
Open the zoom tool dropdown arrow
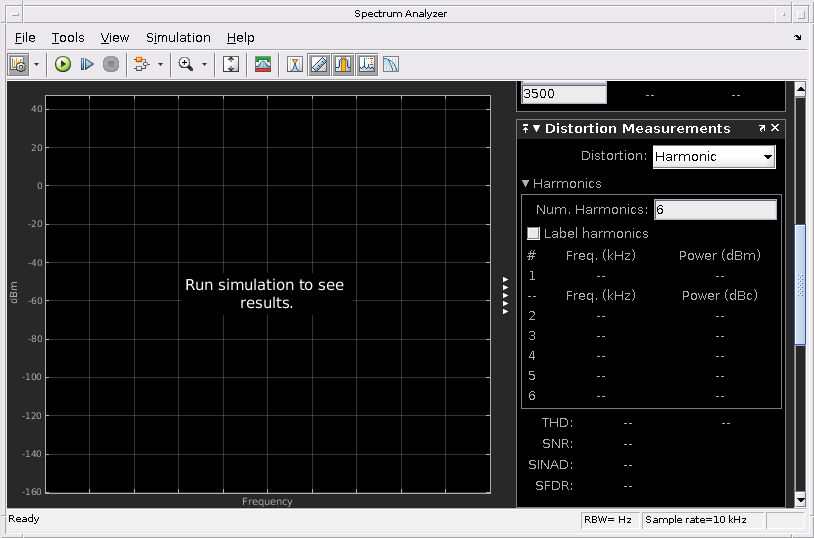pyautogui.click(x=204, y=64)
